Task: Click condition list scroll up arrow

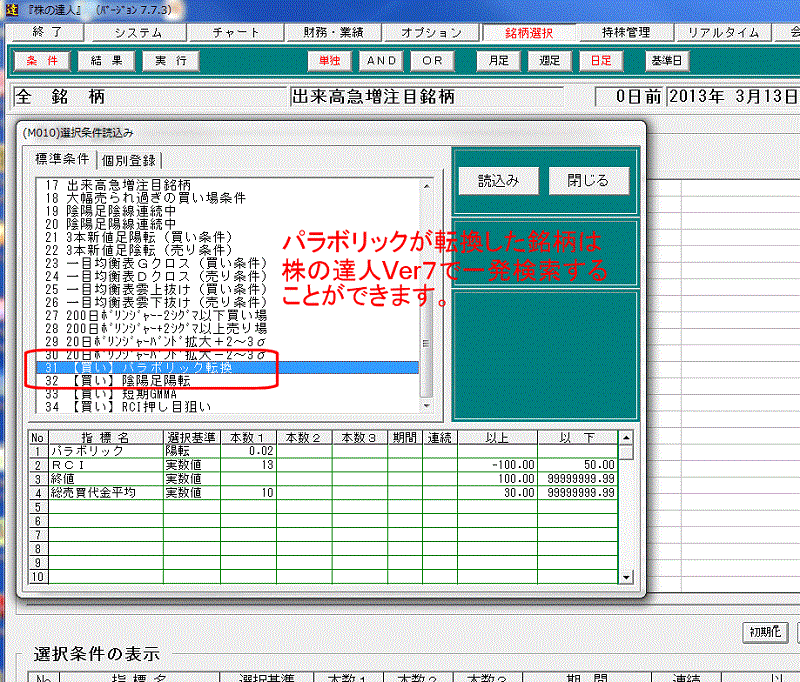Action: pyautogui.click(x=427, y=186)
